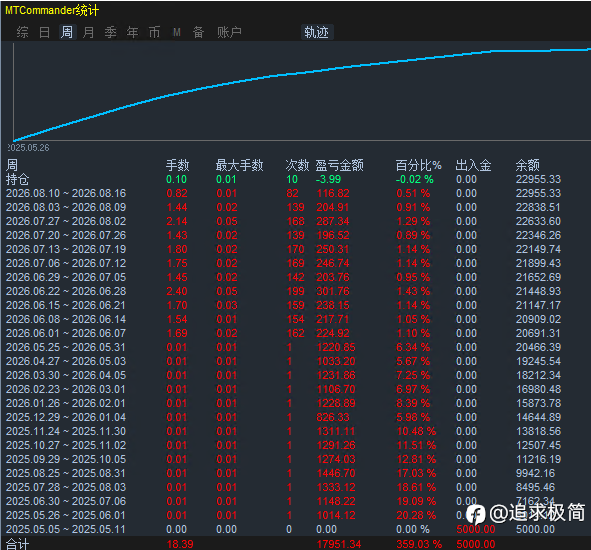
Task: Toggle the 轨迹 trajectory button
Action: tap(317, 32)
